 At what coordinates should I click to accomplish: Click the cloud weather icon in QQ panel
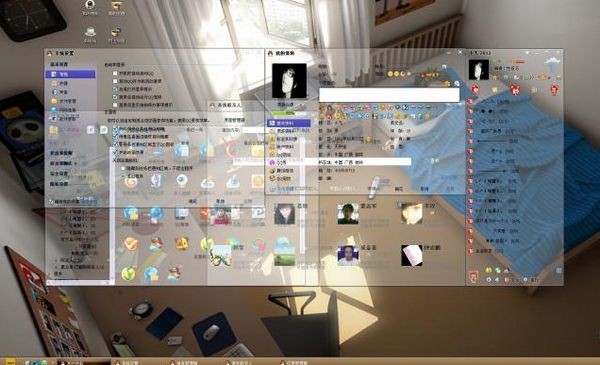(x=551, y=62)
